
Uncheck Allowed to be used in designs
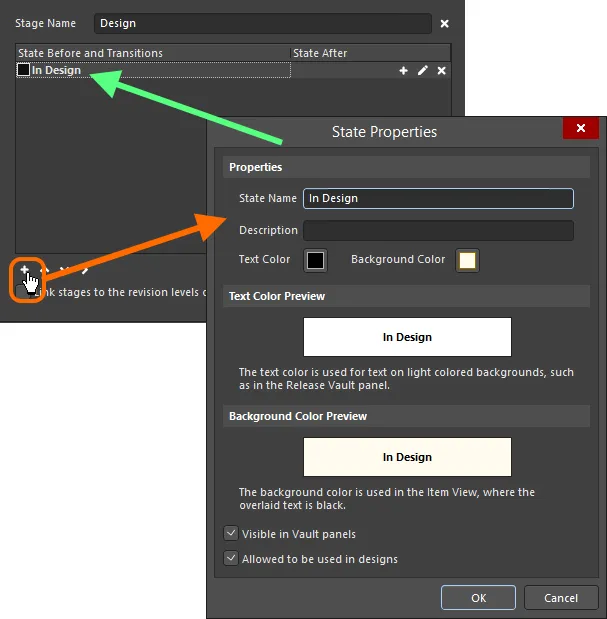(x=231, y=558)
